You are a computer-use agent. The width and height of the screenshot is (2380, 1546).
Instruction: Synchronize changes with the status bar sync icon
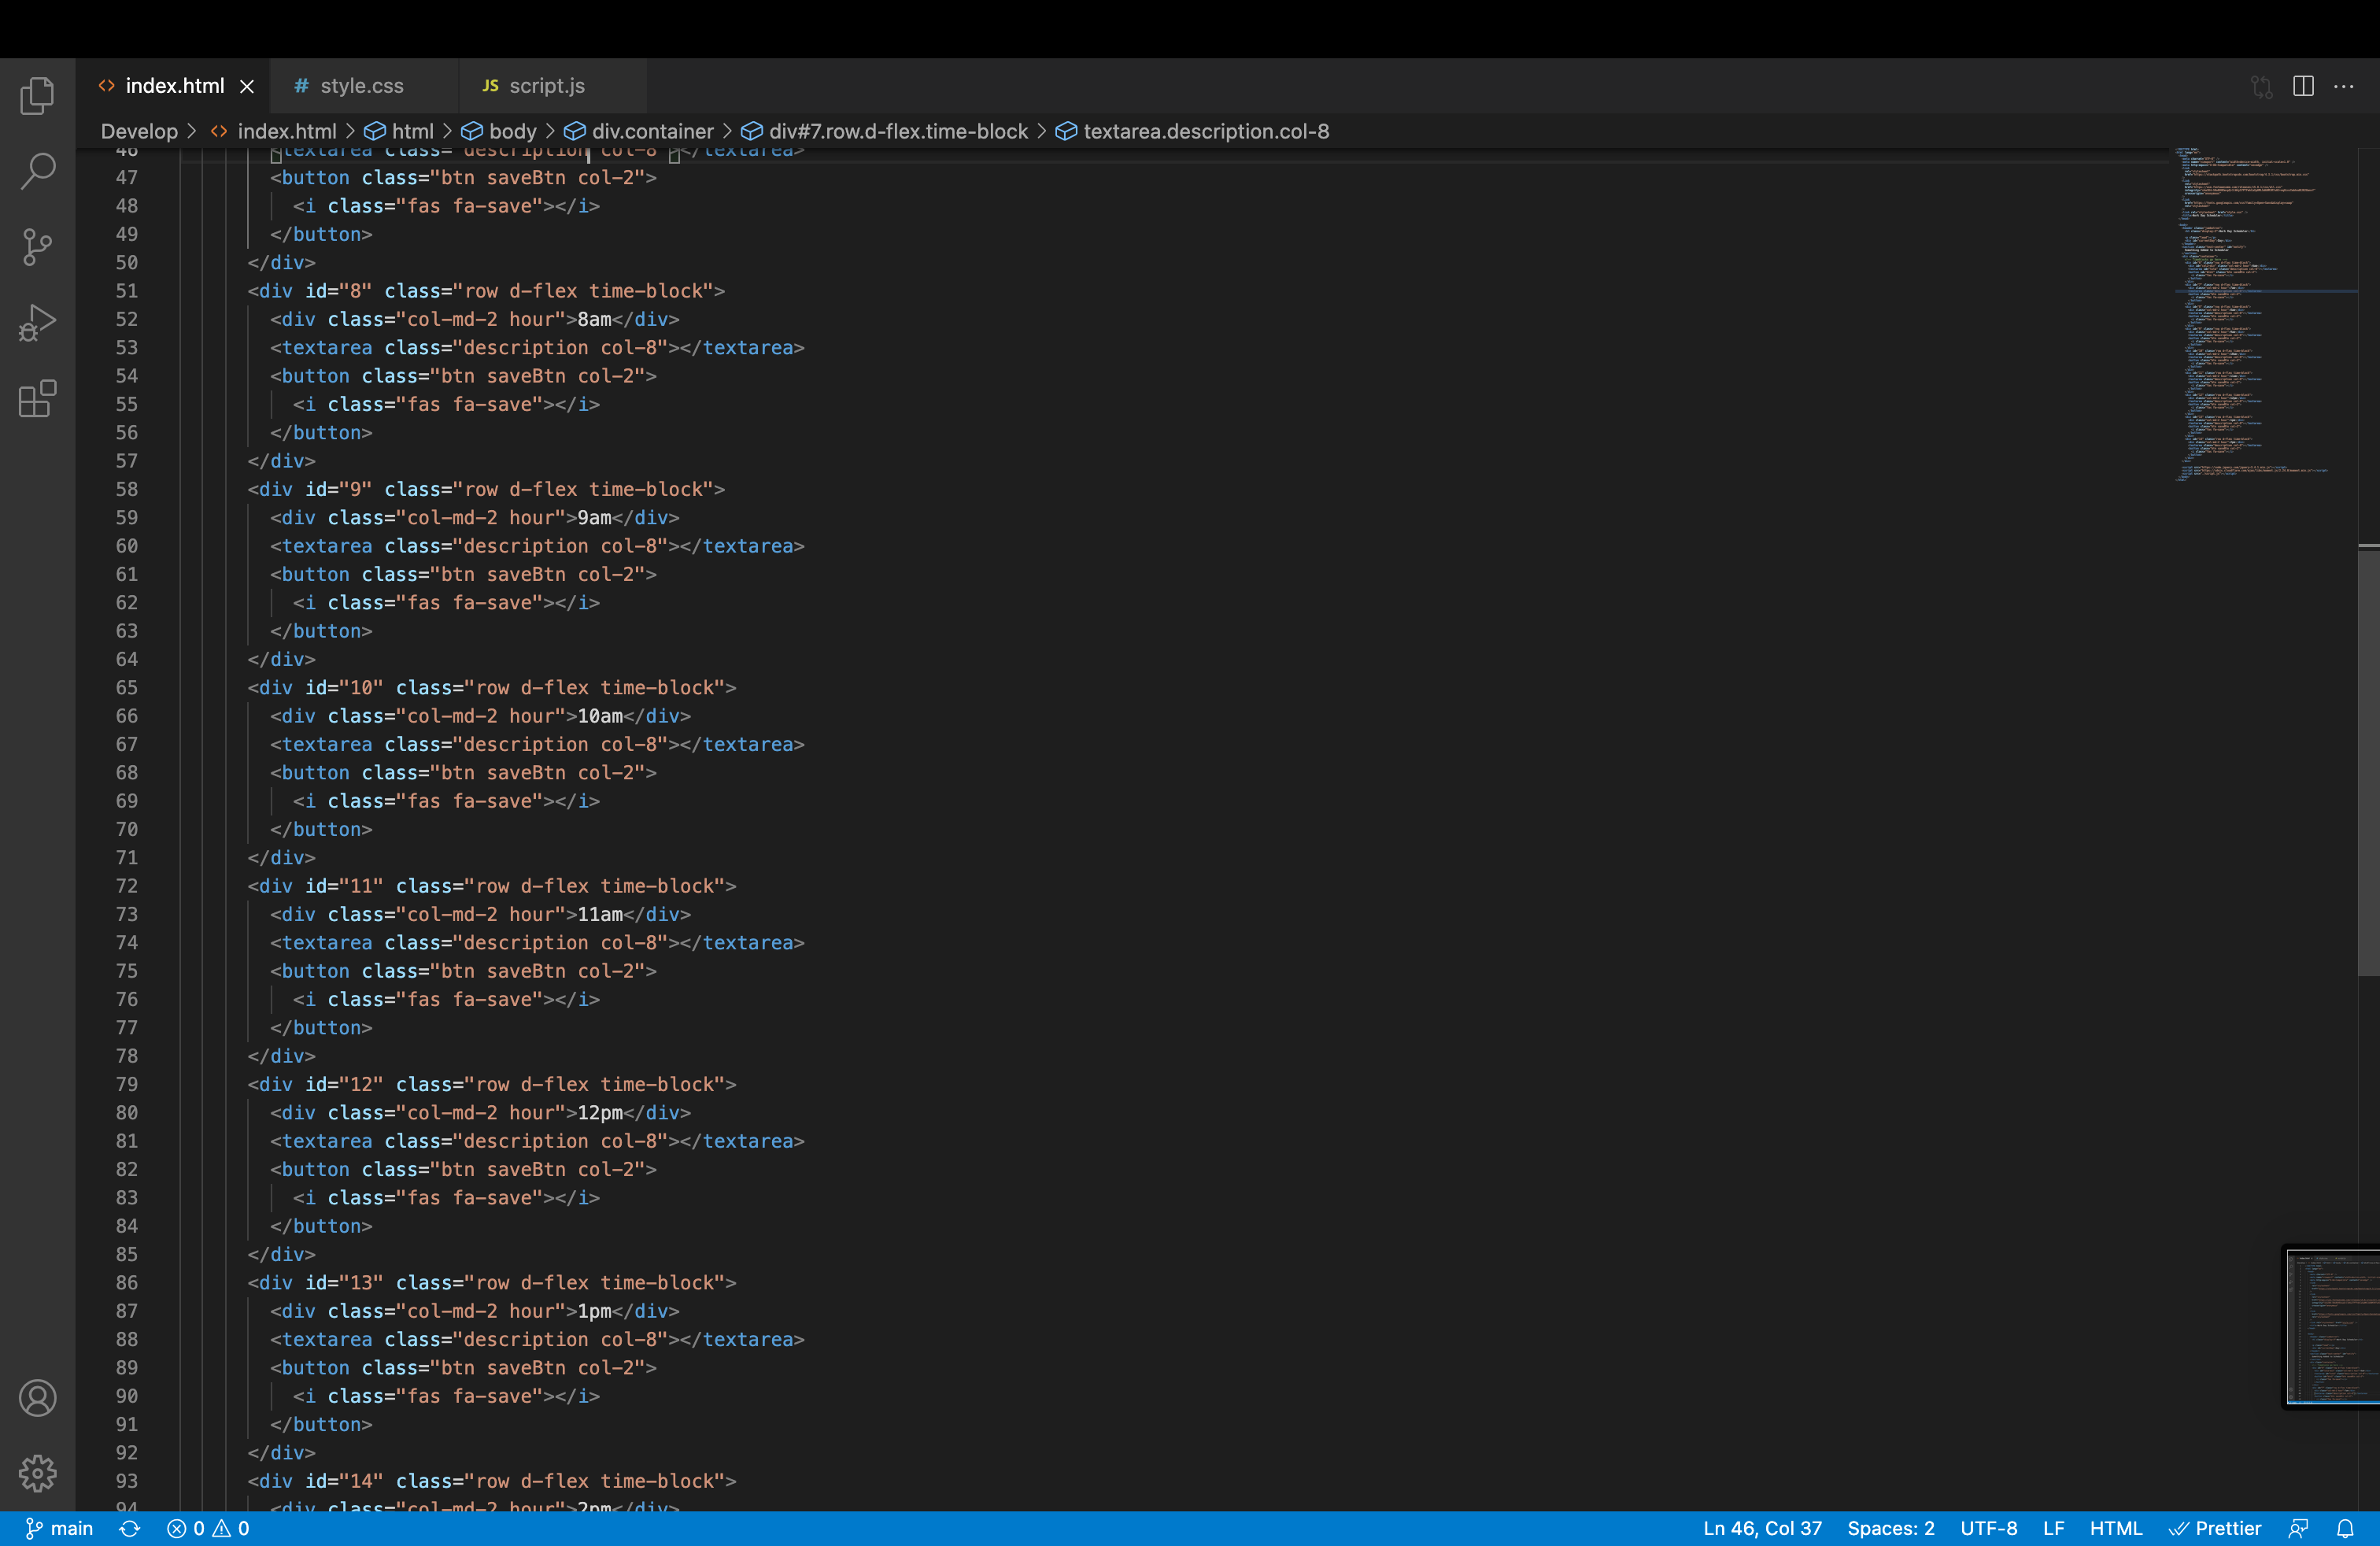[x=130, y=1528]
